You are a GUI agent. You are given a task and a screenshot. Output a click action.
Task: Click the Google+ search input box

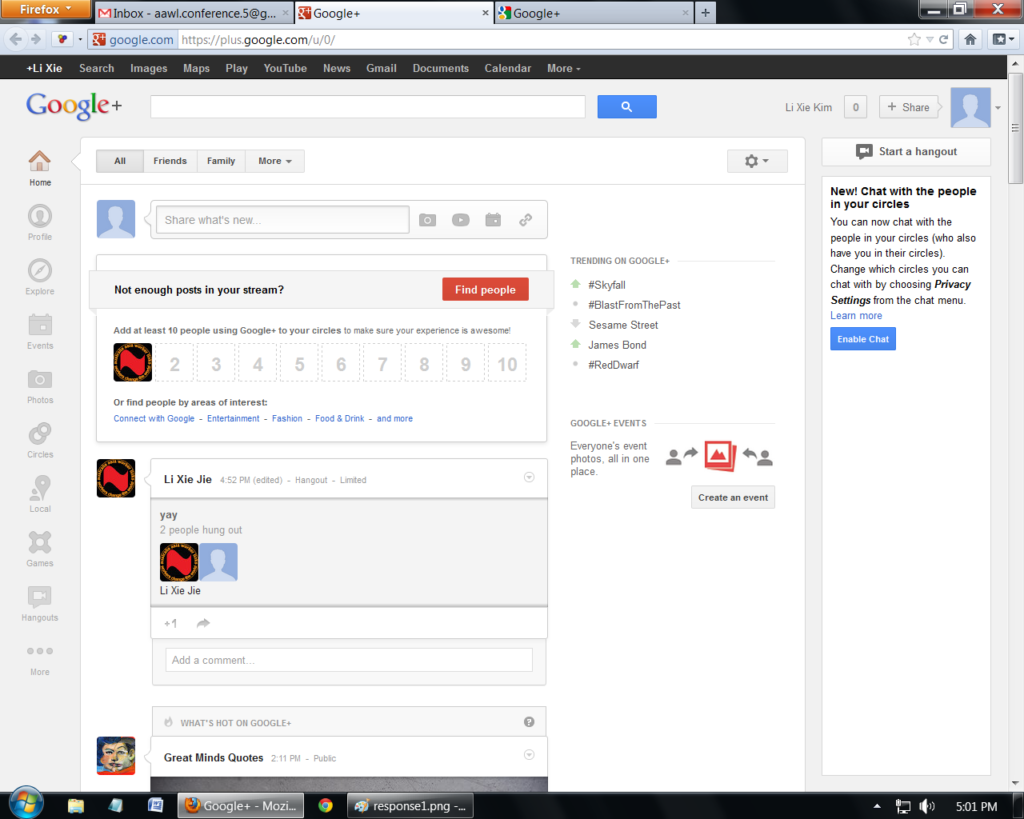click(x=368, y=106)
